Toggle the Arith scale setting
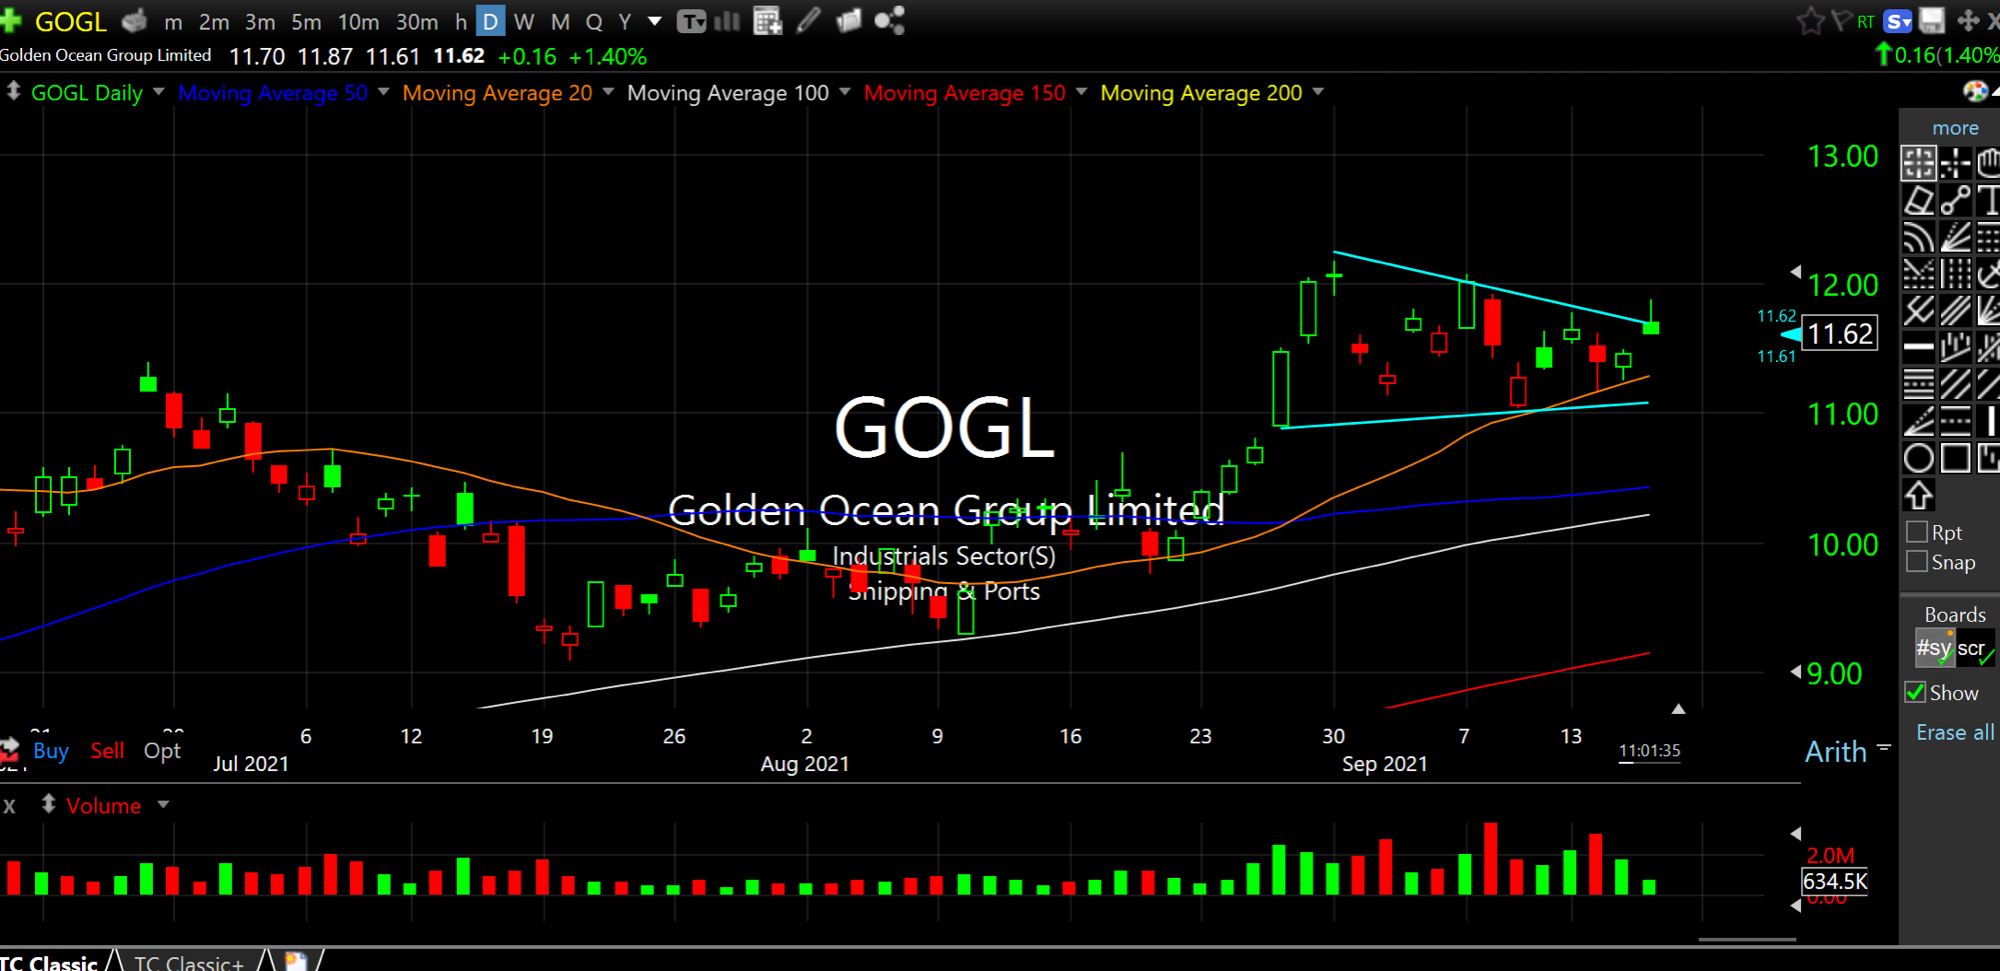Viewport: 2000px width, 971px height. (1835, 752)
